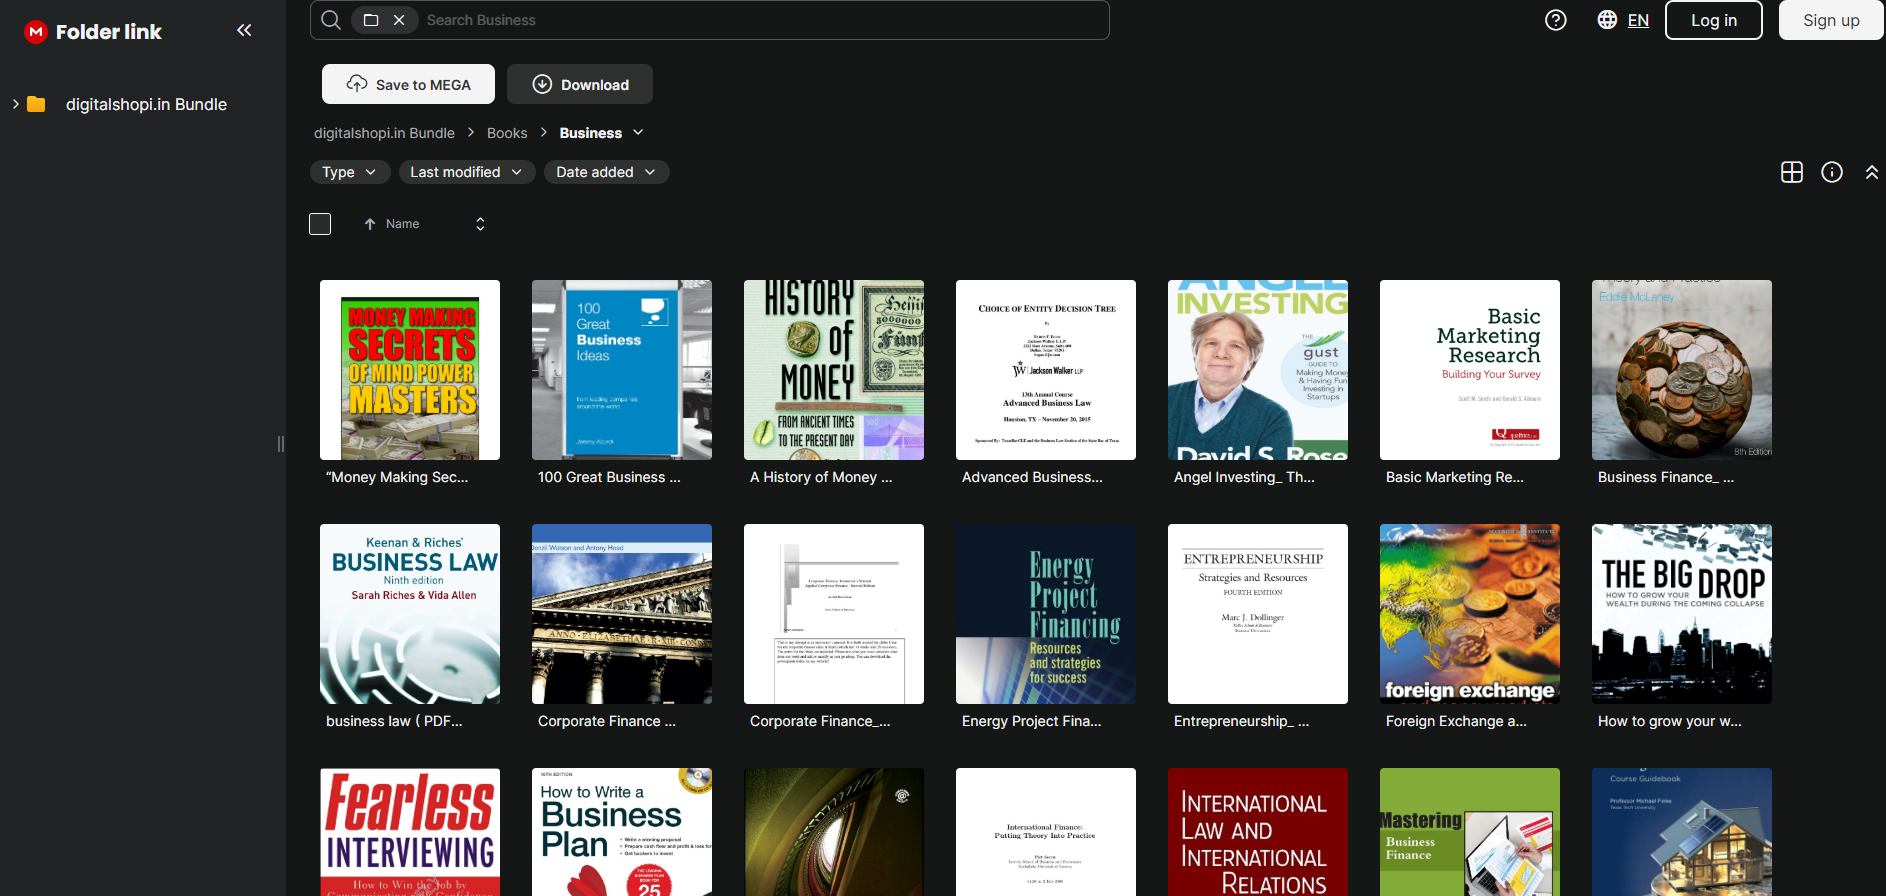Open Keenan & Riches Business Law thumbnail

[410, 614]
